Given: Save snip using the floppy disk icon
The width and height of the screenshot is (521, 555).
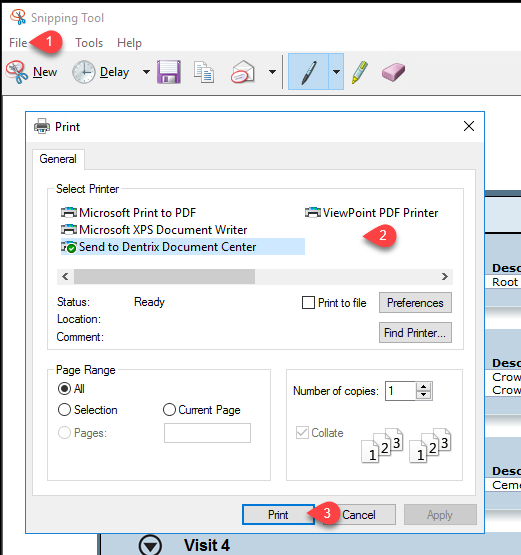Looking at the screenshot, I should pyautogui.click(x=169, y=72).
